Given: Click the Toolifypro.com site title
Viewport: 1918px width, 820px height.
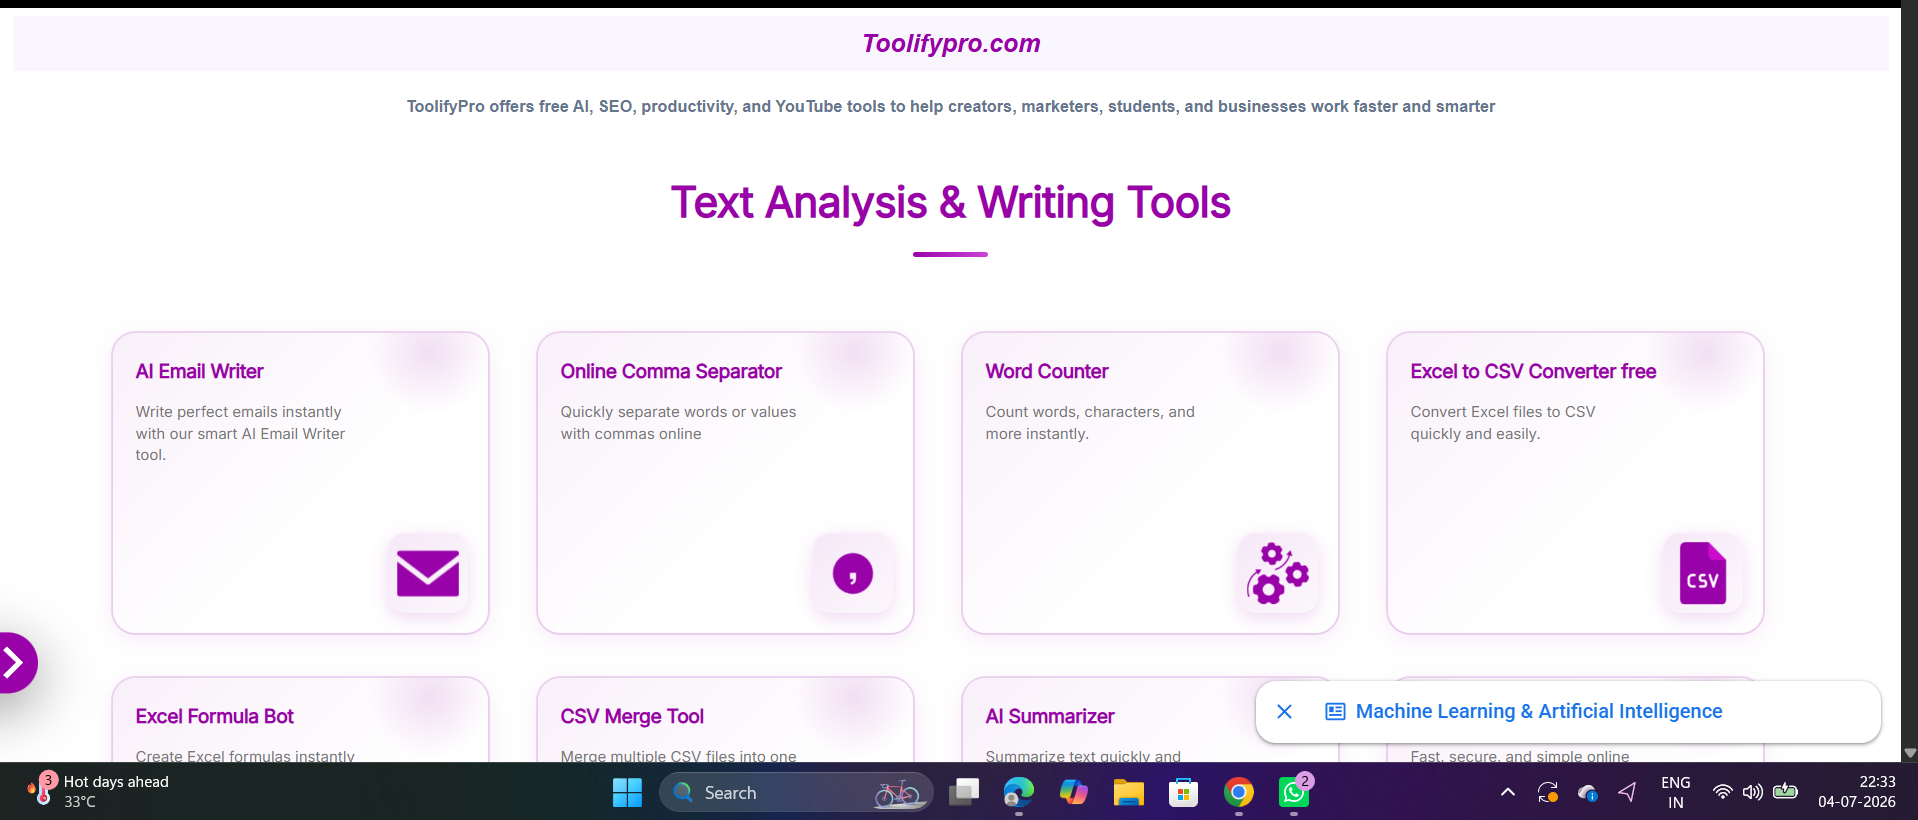Looking at the screenshot, I should coord(951,43).
